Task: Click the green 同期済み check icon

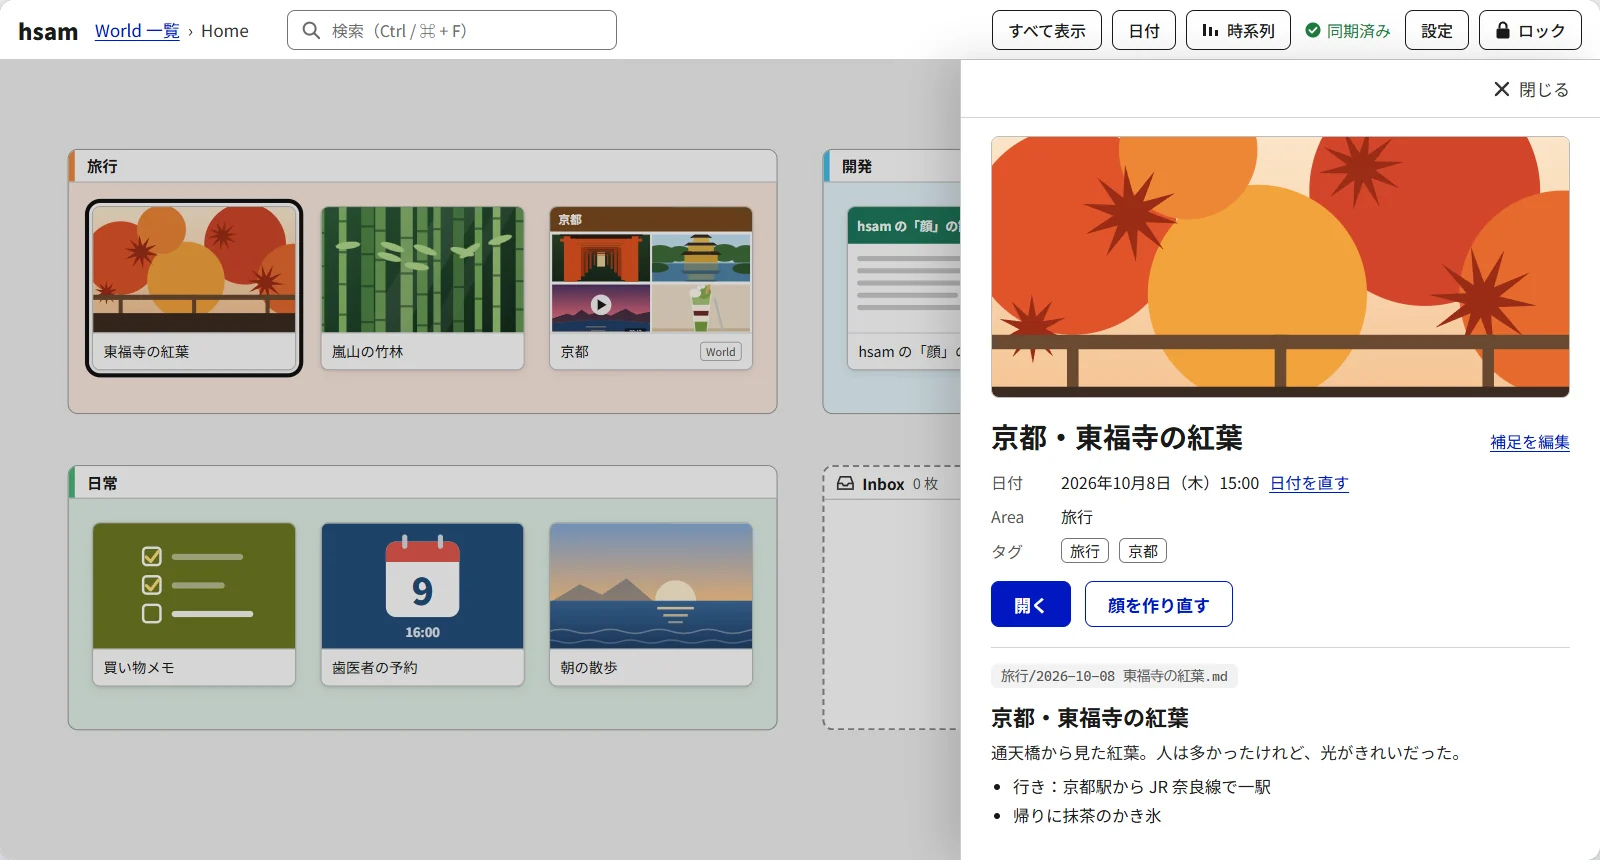Action: (1313, 31)
